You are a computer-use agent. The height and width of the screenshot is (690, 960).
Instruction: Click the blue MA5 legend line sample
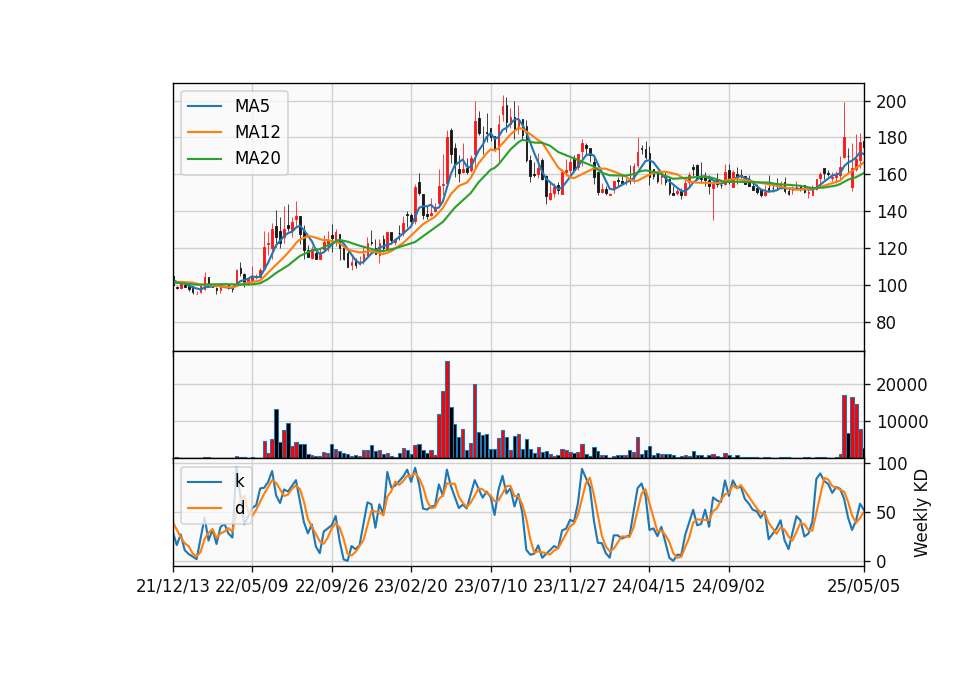point(204,106)
